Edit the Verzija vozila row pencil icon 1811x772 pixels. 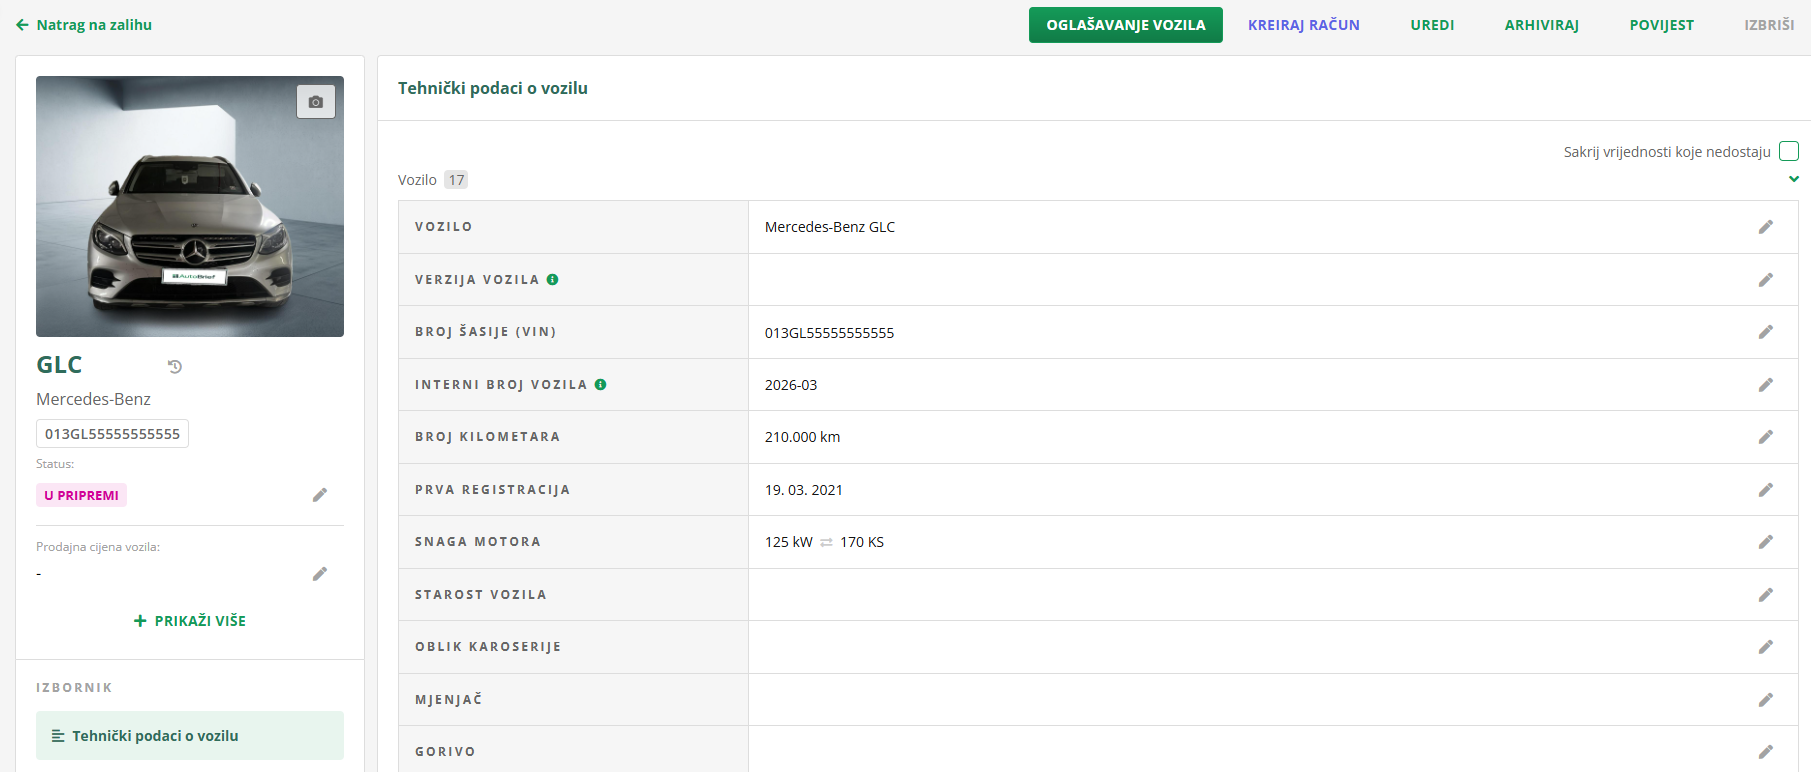point(1766,280)
